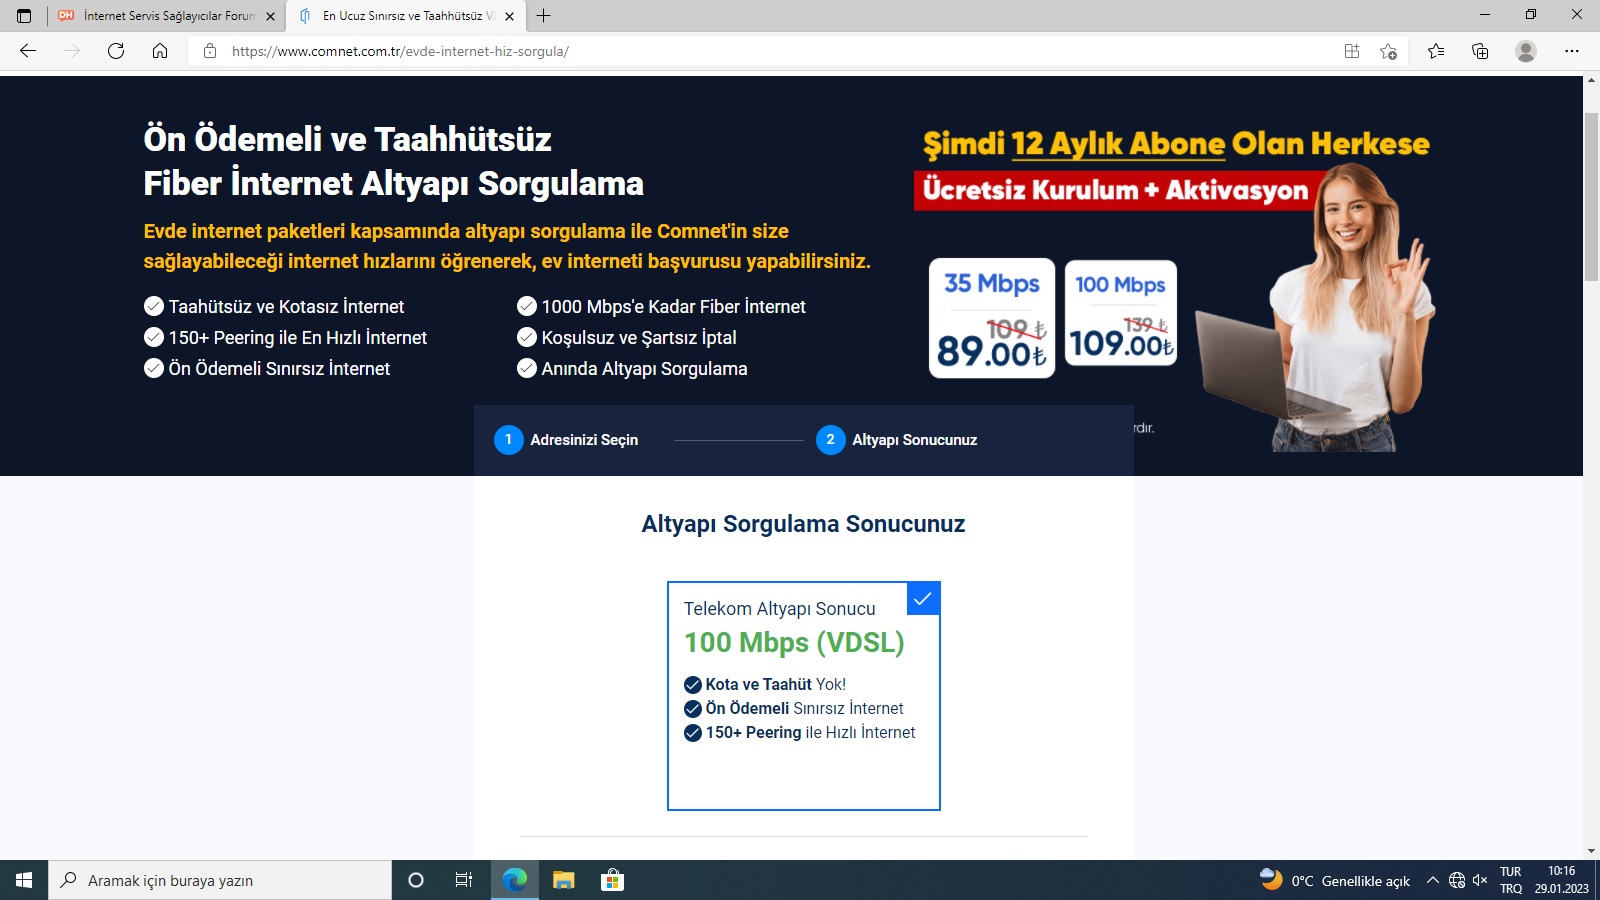Open the clock showing 10:16
This screenshot has height=900, width=1600.
1562,880
